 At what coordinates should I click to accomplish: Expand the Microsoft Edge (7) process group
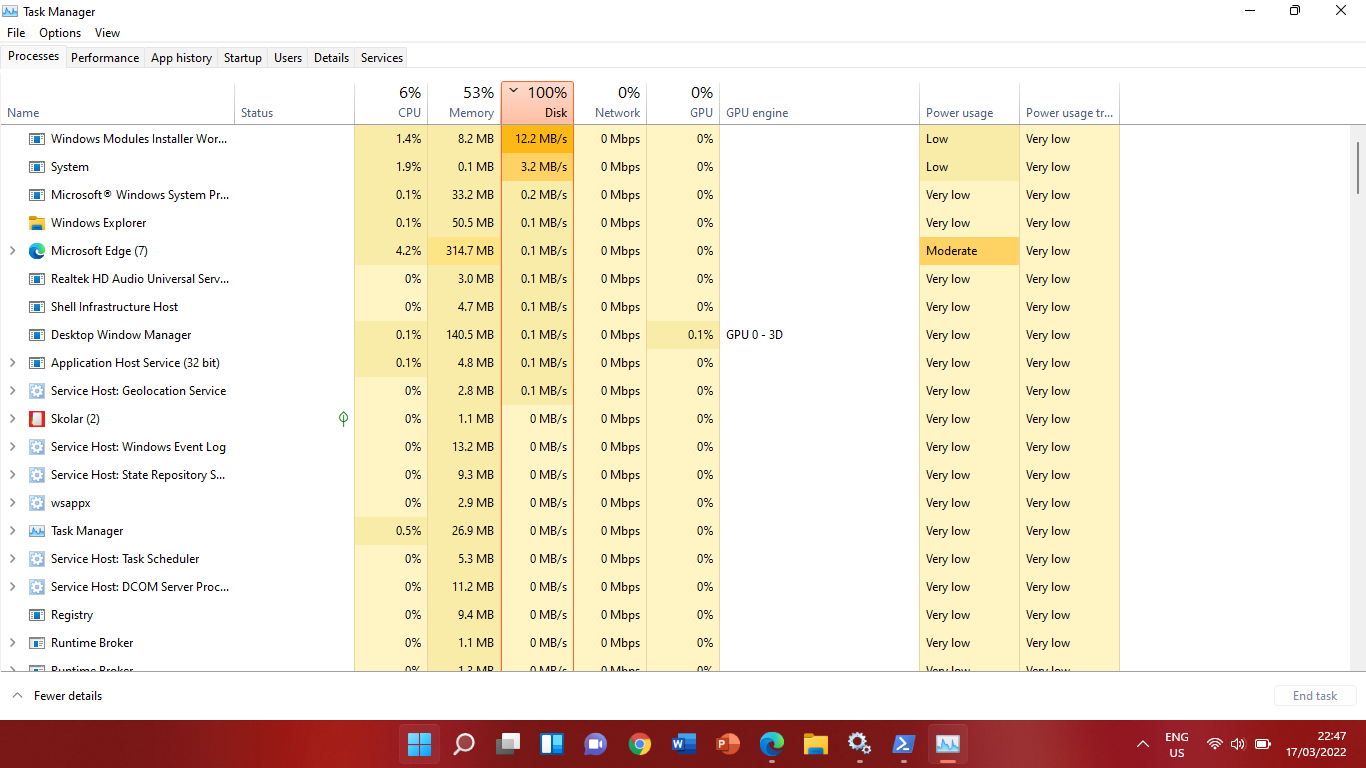pyautogui.click(x=13, y=251)
